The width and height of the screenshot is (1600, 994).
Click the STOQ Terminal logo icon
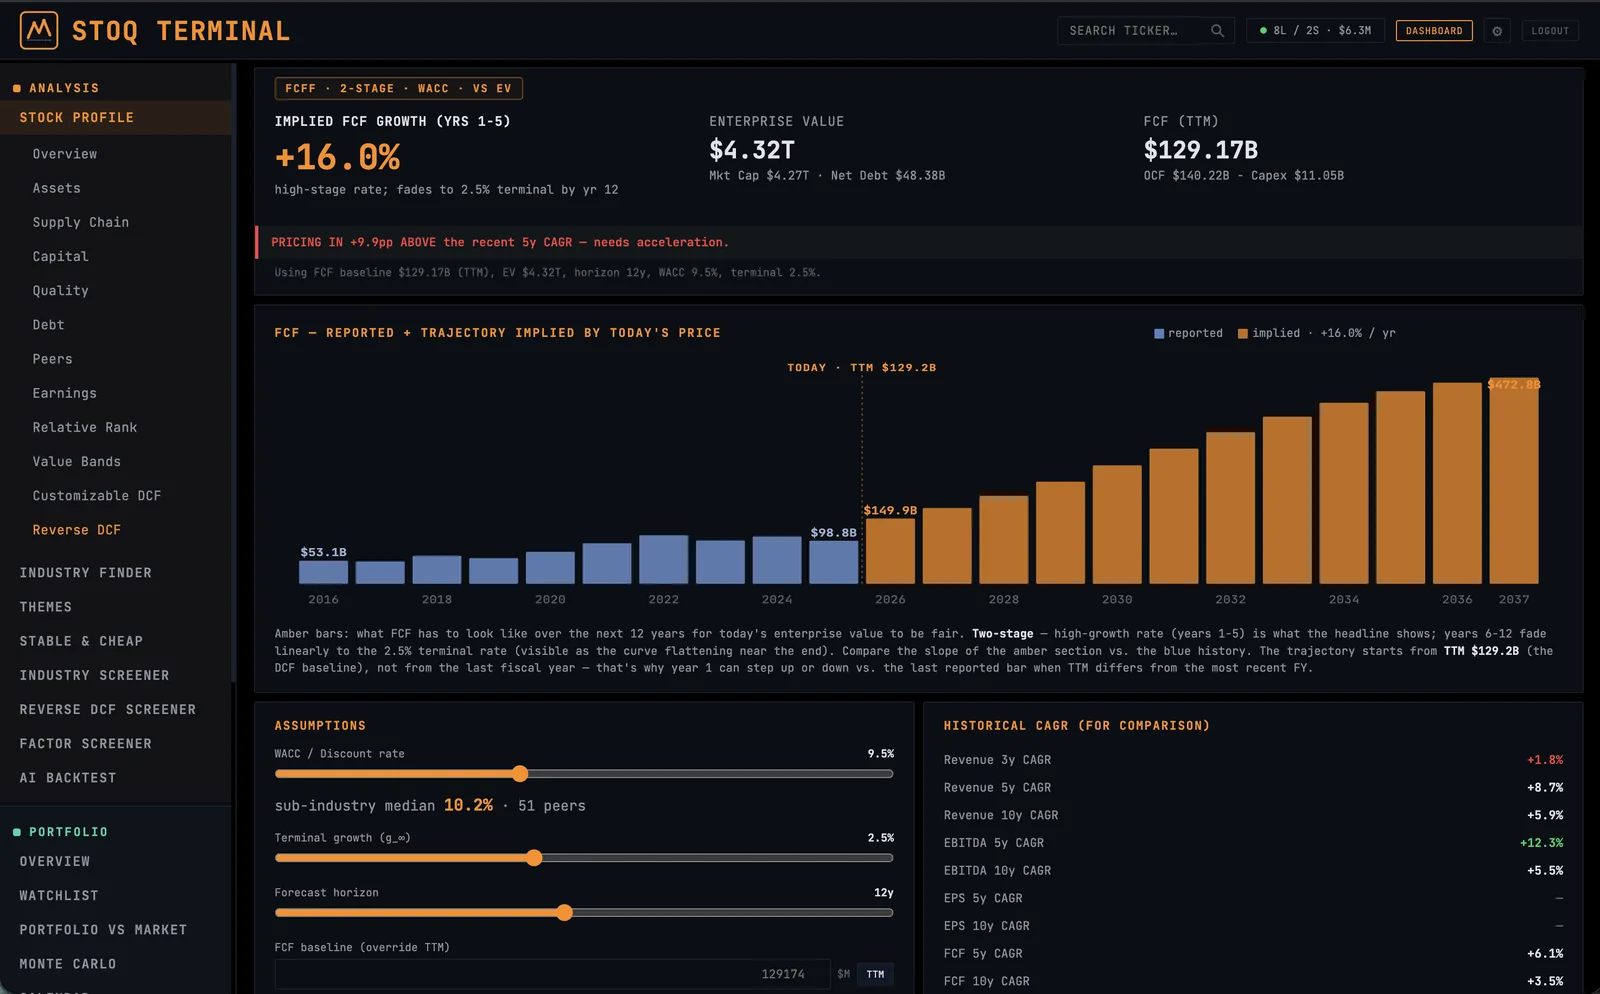point(39,31)
